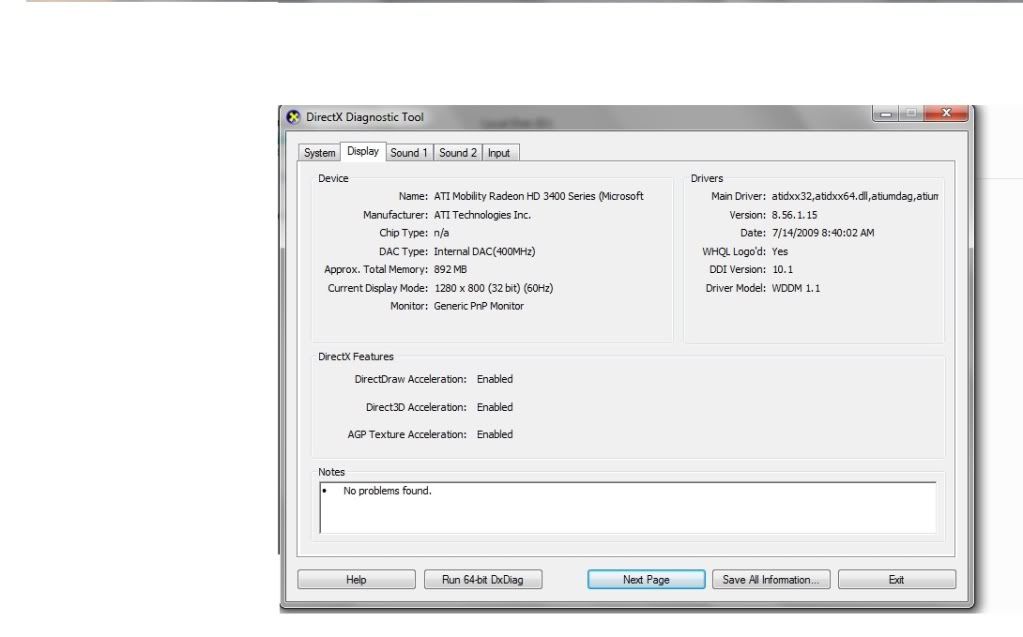Viewport: 1023px width, 637px height.
Task: Click the 'AGP Texture Acceleration:' label
Action: [x=407, y=435]
